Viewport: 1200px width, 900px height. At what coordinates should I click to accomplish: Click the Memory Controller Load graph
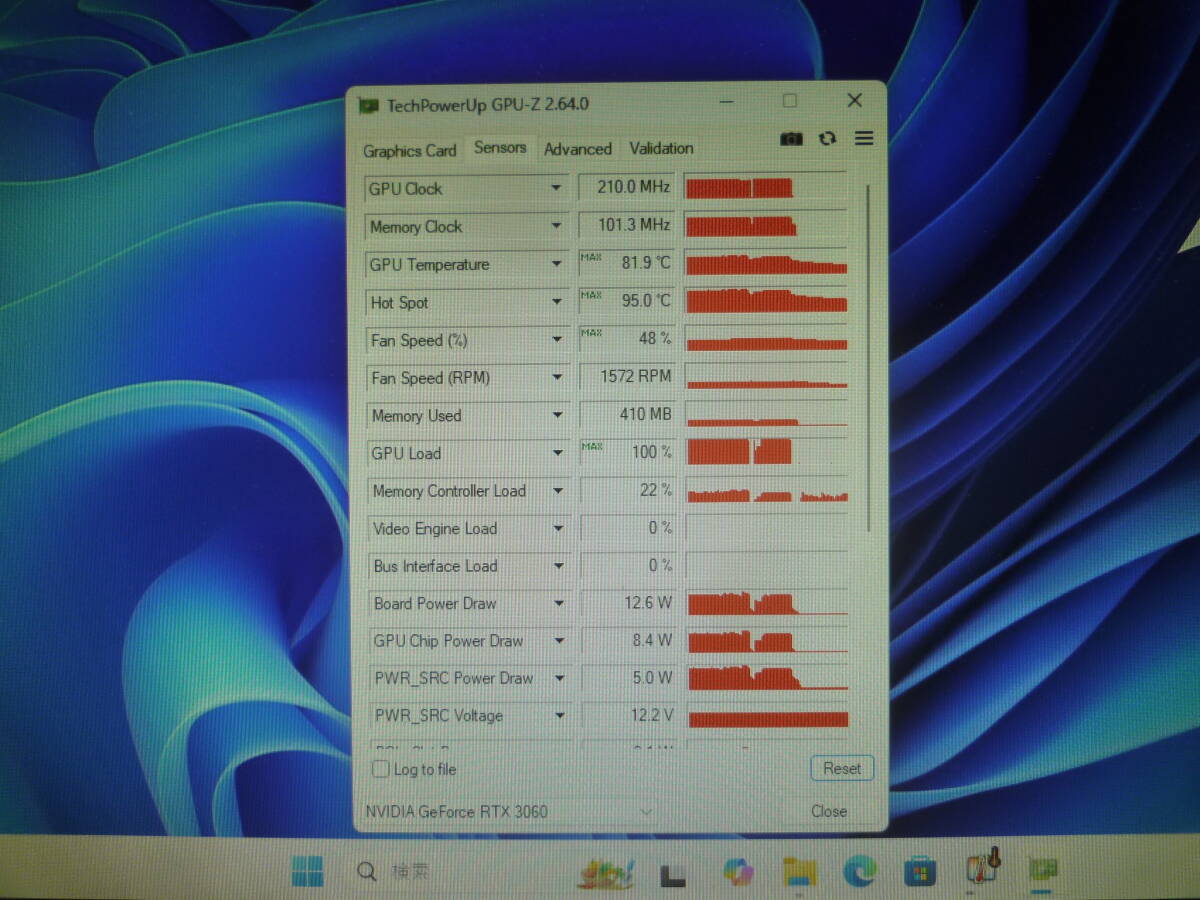[767, 490]
